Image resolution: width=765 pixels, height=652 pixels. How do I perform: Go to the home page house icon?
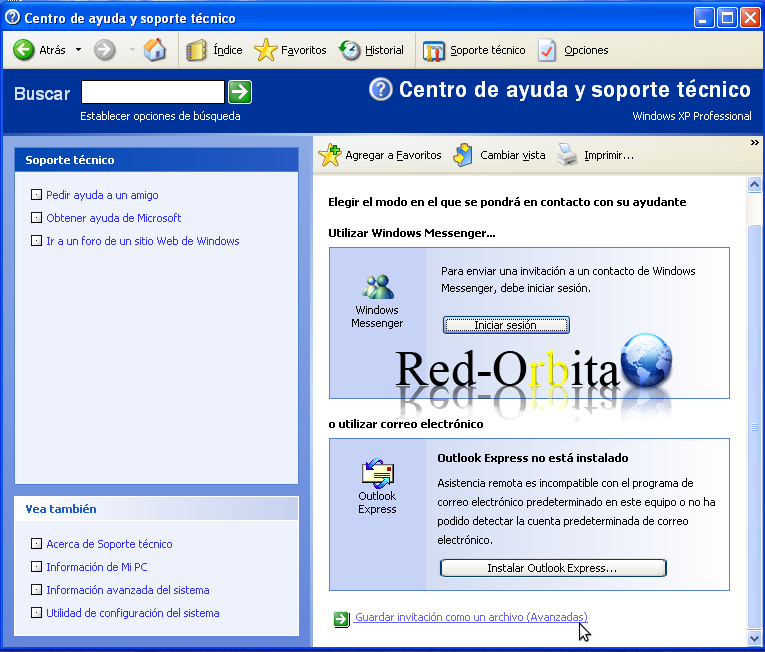click(x=155, y=50)
